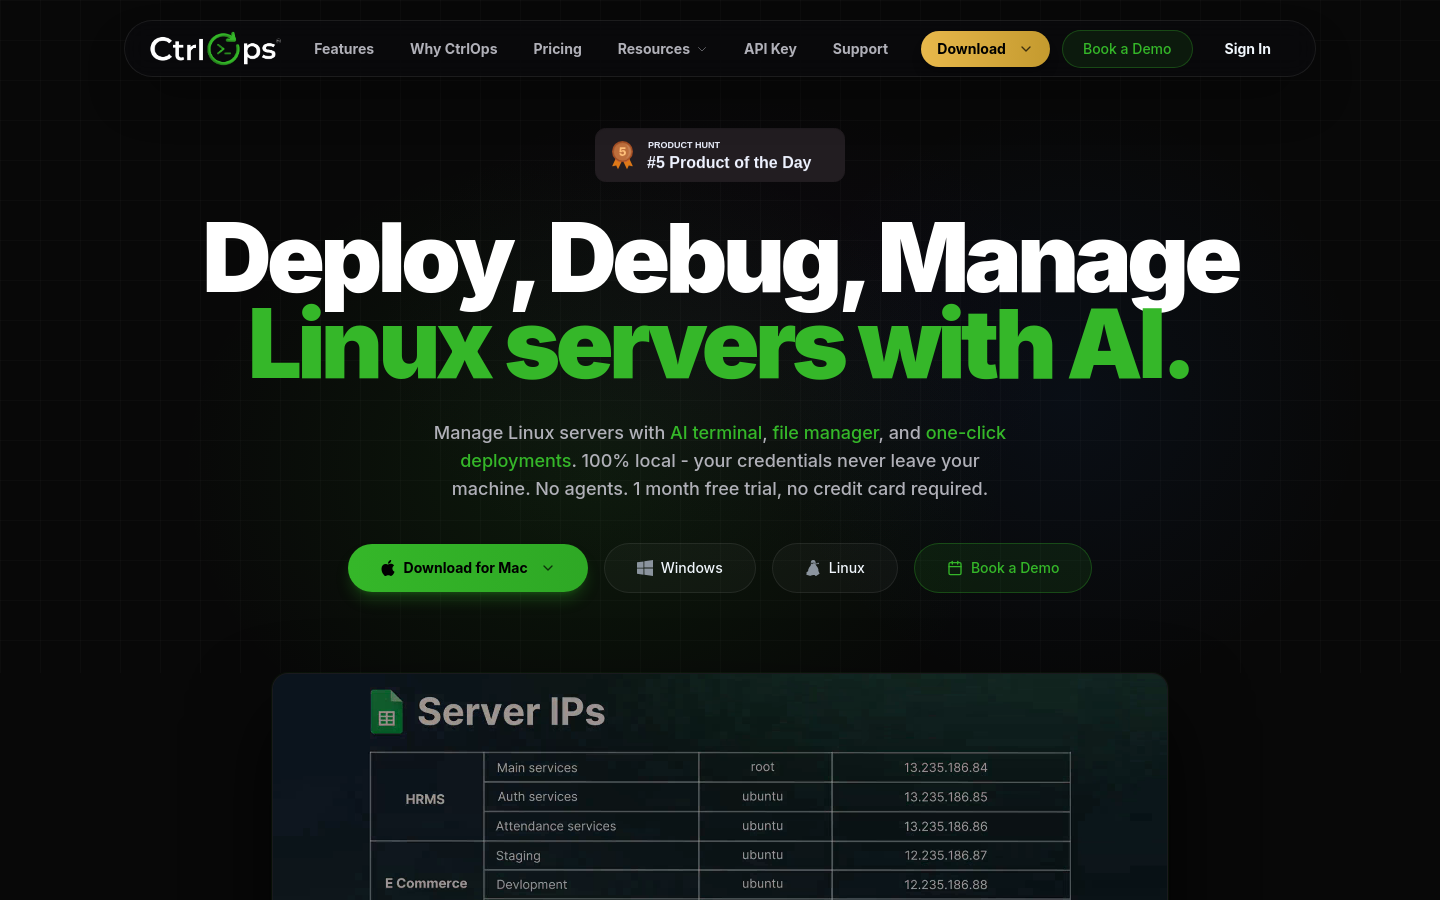Click the CtrlOps logo
Image resolution: width=1440 pixels, height=900 pixels.
[215, 49]
